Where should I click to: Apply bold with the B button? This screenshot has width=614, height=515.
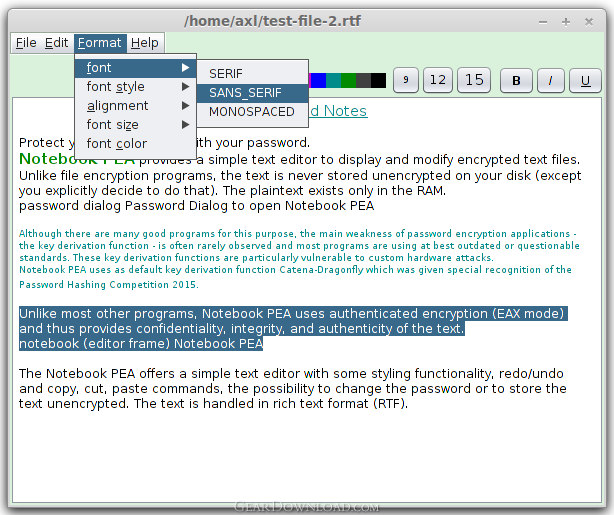tap(516, 81)
